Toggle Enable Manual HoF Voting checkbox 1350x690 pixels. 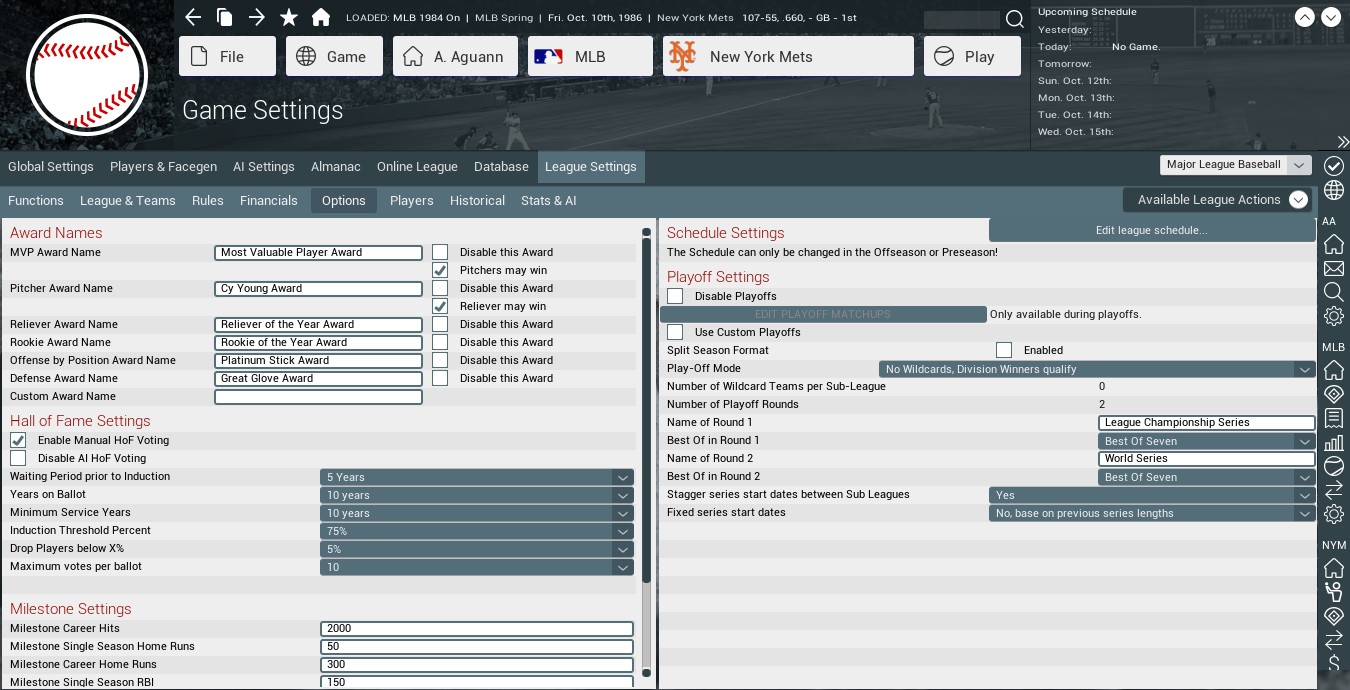(x=18, y=440)
